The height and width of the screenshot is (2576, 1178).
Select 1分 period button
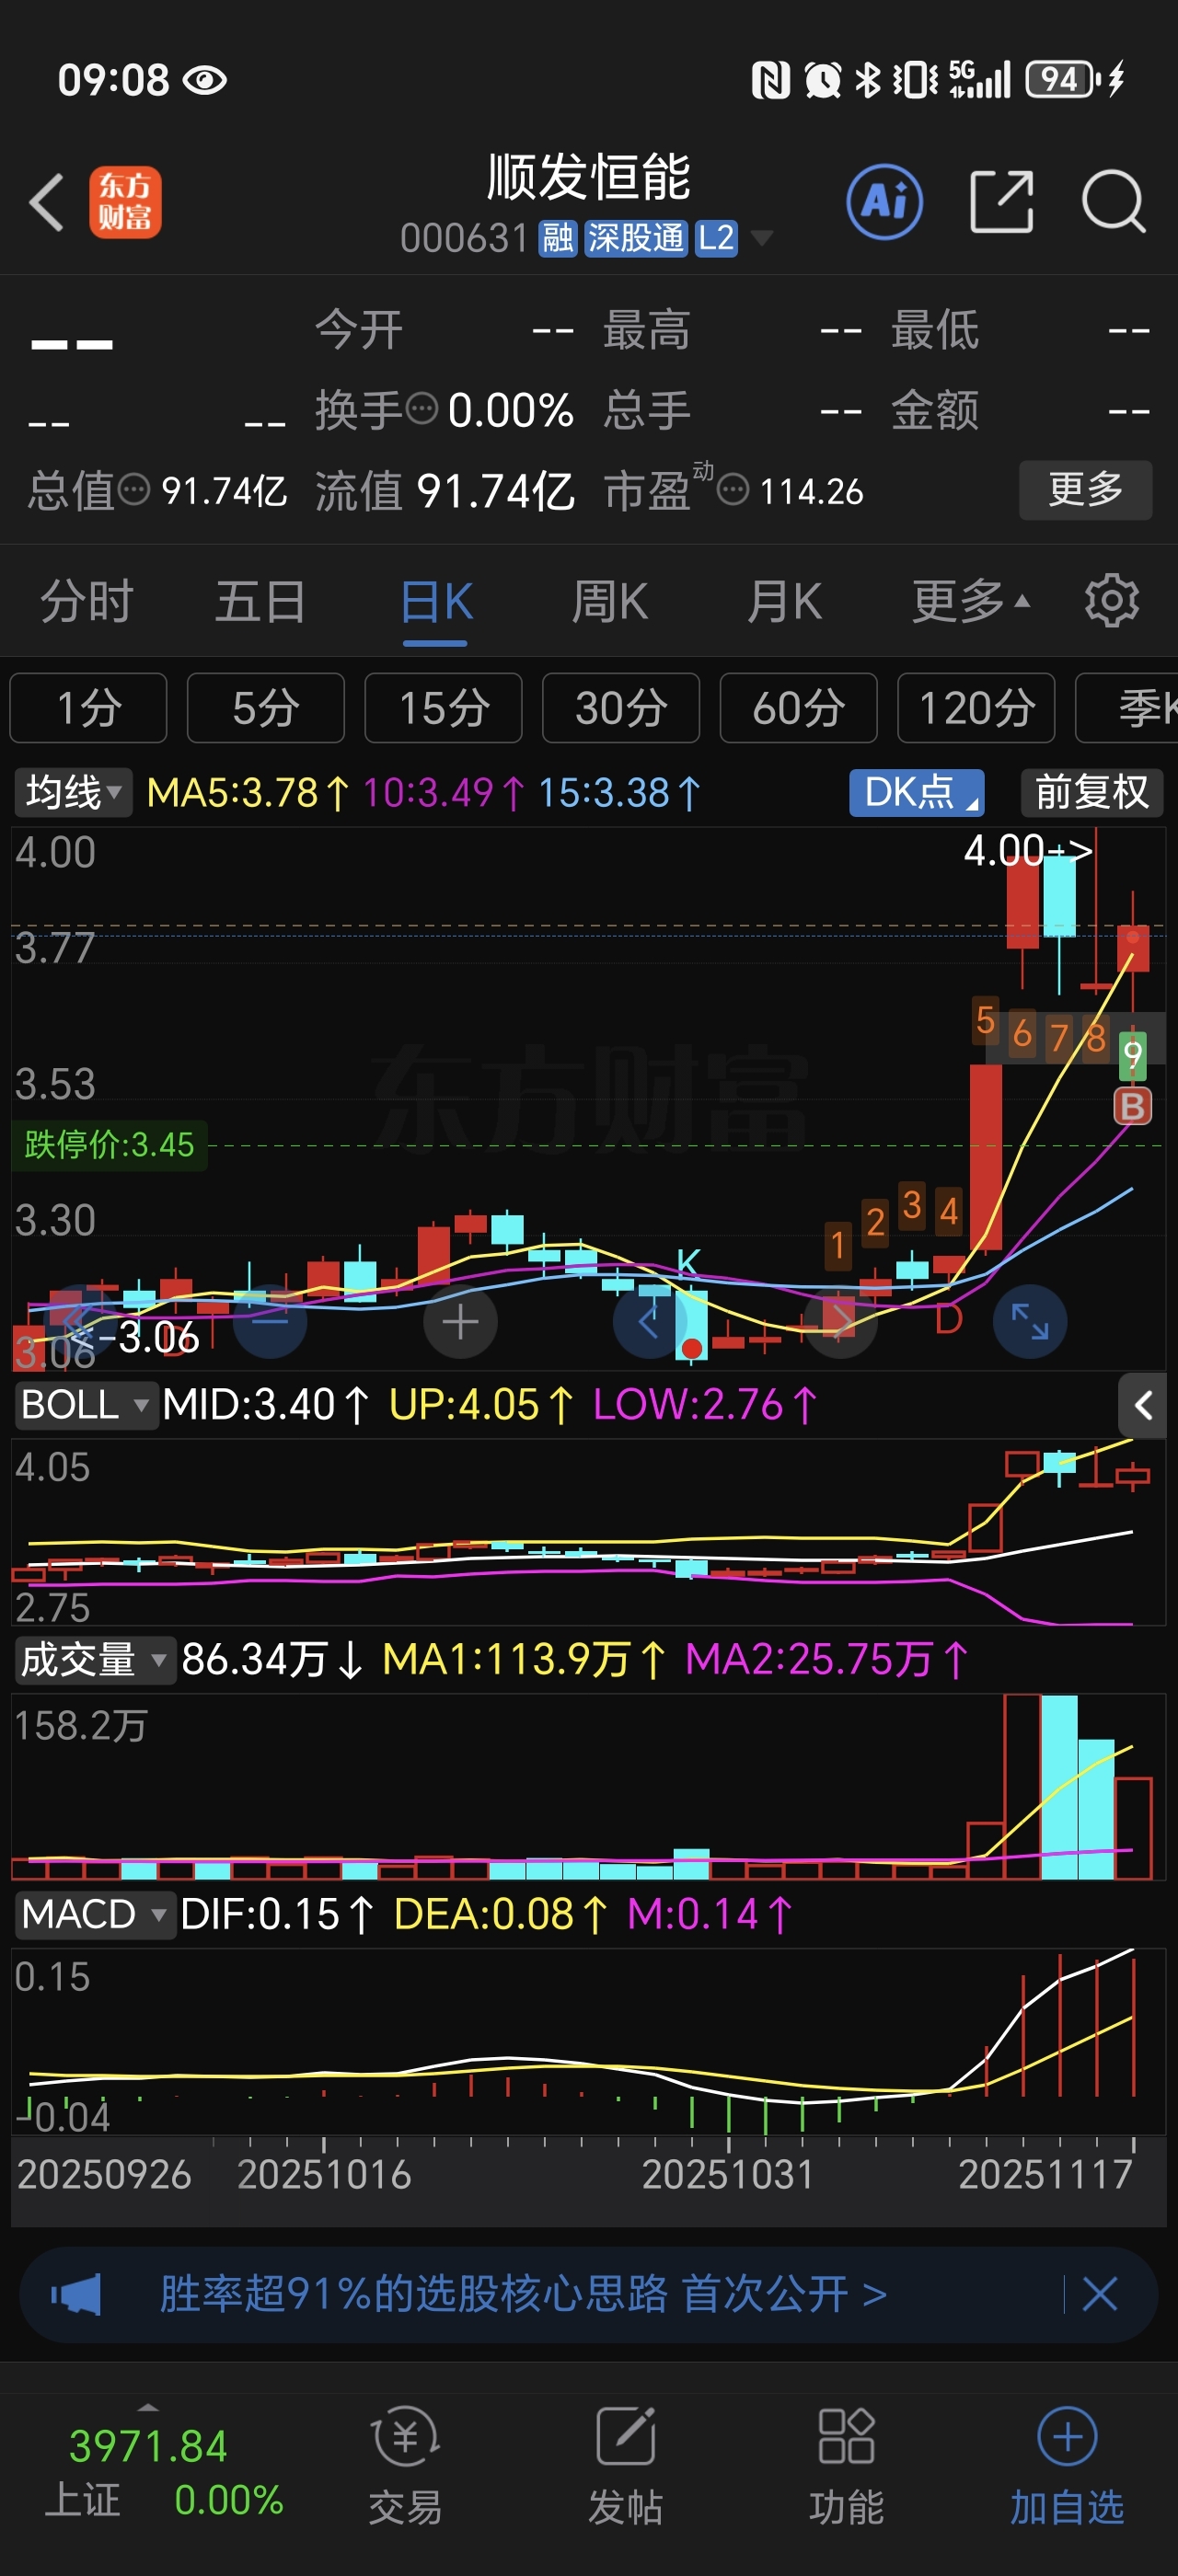pos(88,708)
